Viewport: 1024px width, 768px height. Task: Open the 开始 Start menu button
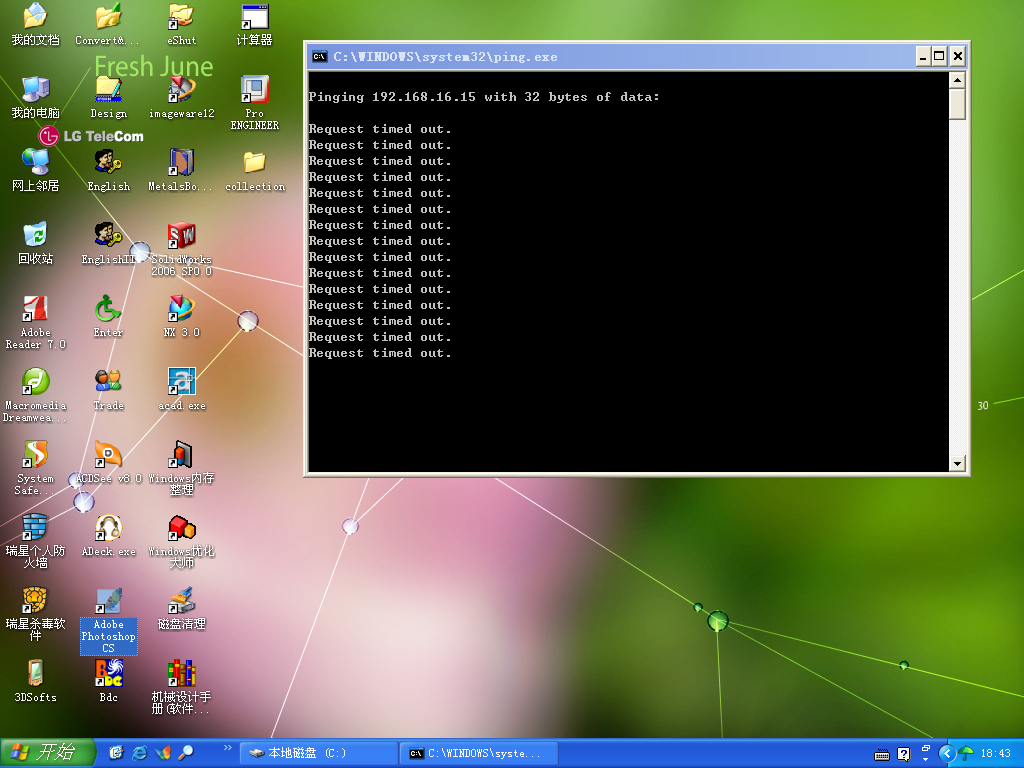pos(47,753)
